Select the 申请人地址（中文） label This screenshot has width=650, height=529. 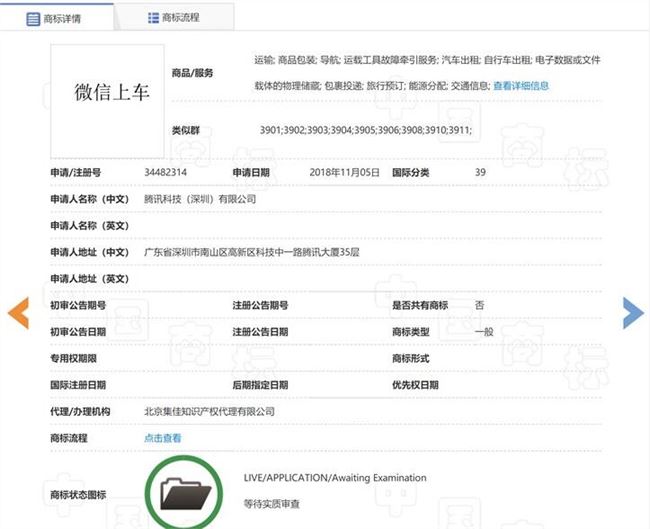pyautogui.click(x=90, y=252)
